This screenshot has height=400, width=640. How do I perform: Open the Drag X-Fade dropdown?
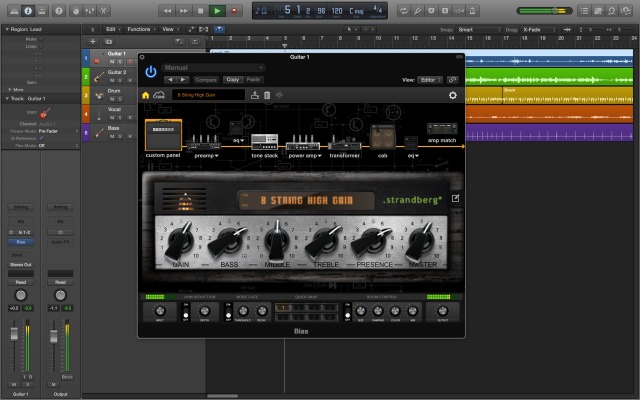pyautogui.click(x=539, y=29)
